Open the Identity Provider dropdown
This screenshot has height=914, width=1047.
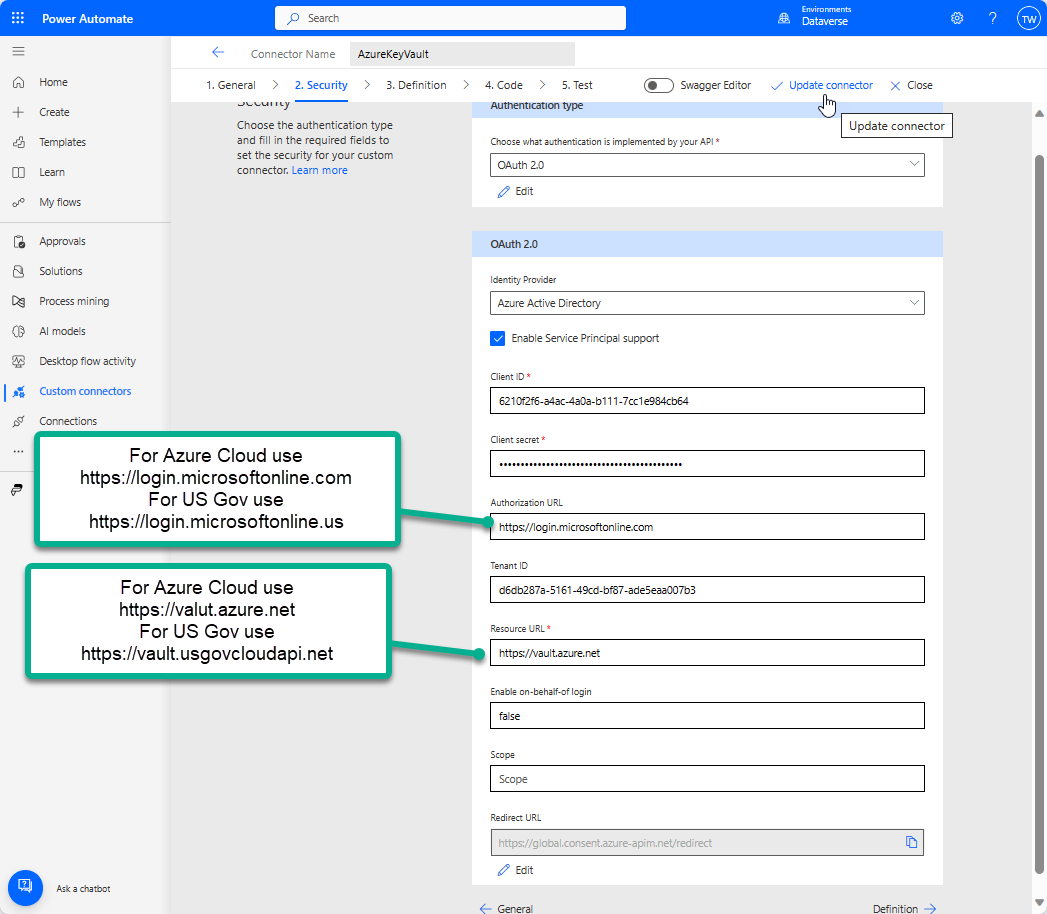tap(707, 303)
